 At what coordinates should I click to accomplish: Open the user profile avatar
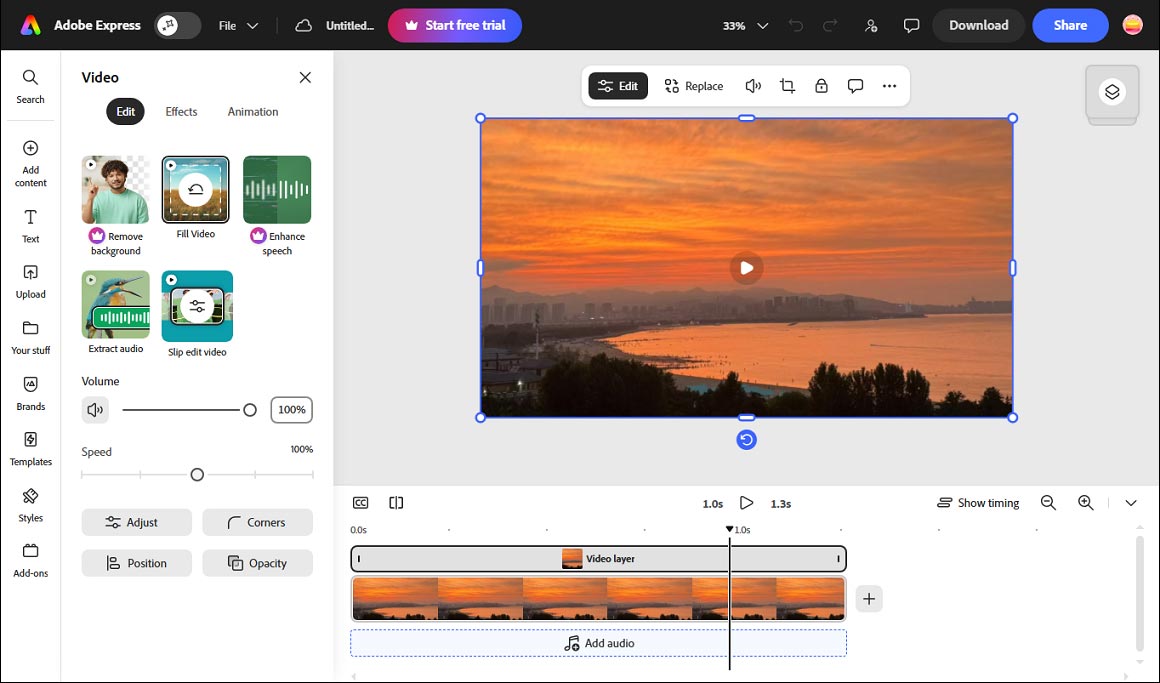click(1133, 25)
